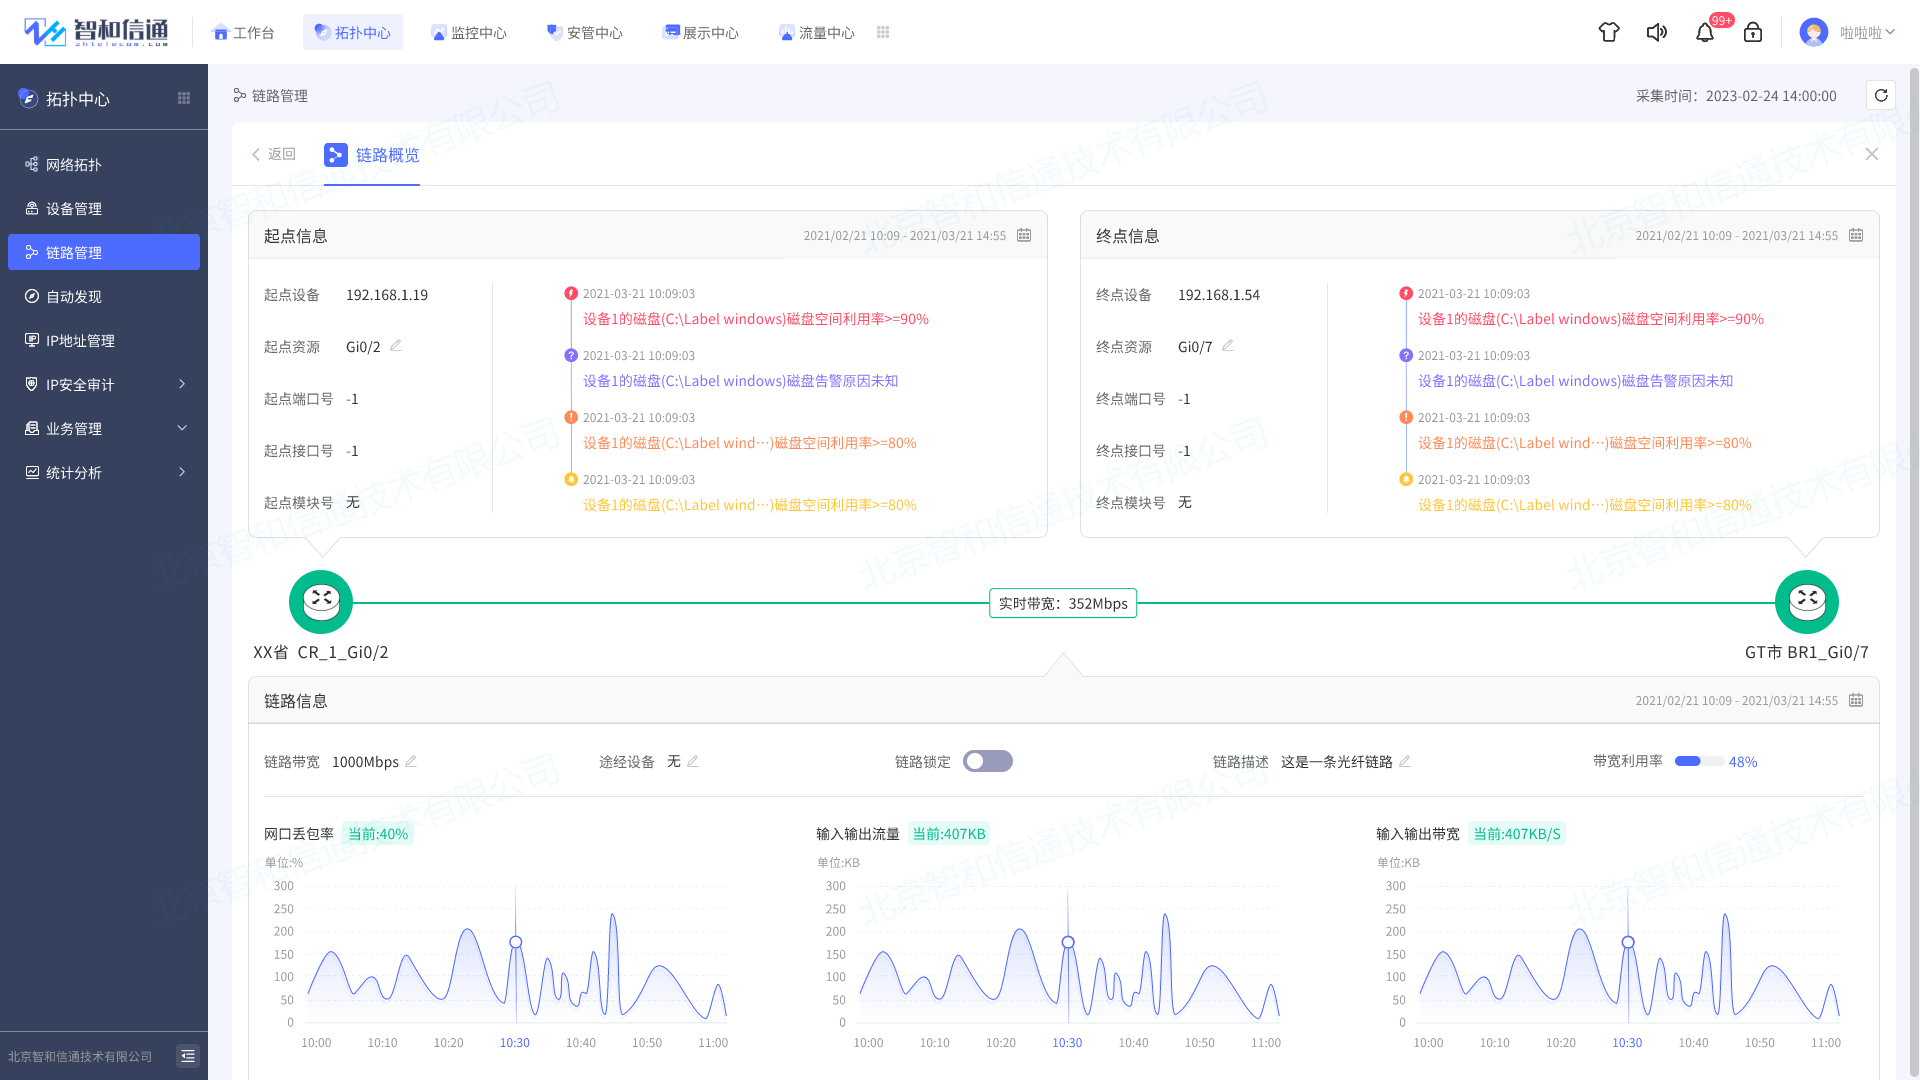
Task: Open the notifications bell with 99+ badge
Action: [x=1705, y=32]
